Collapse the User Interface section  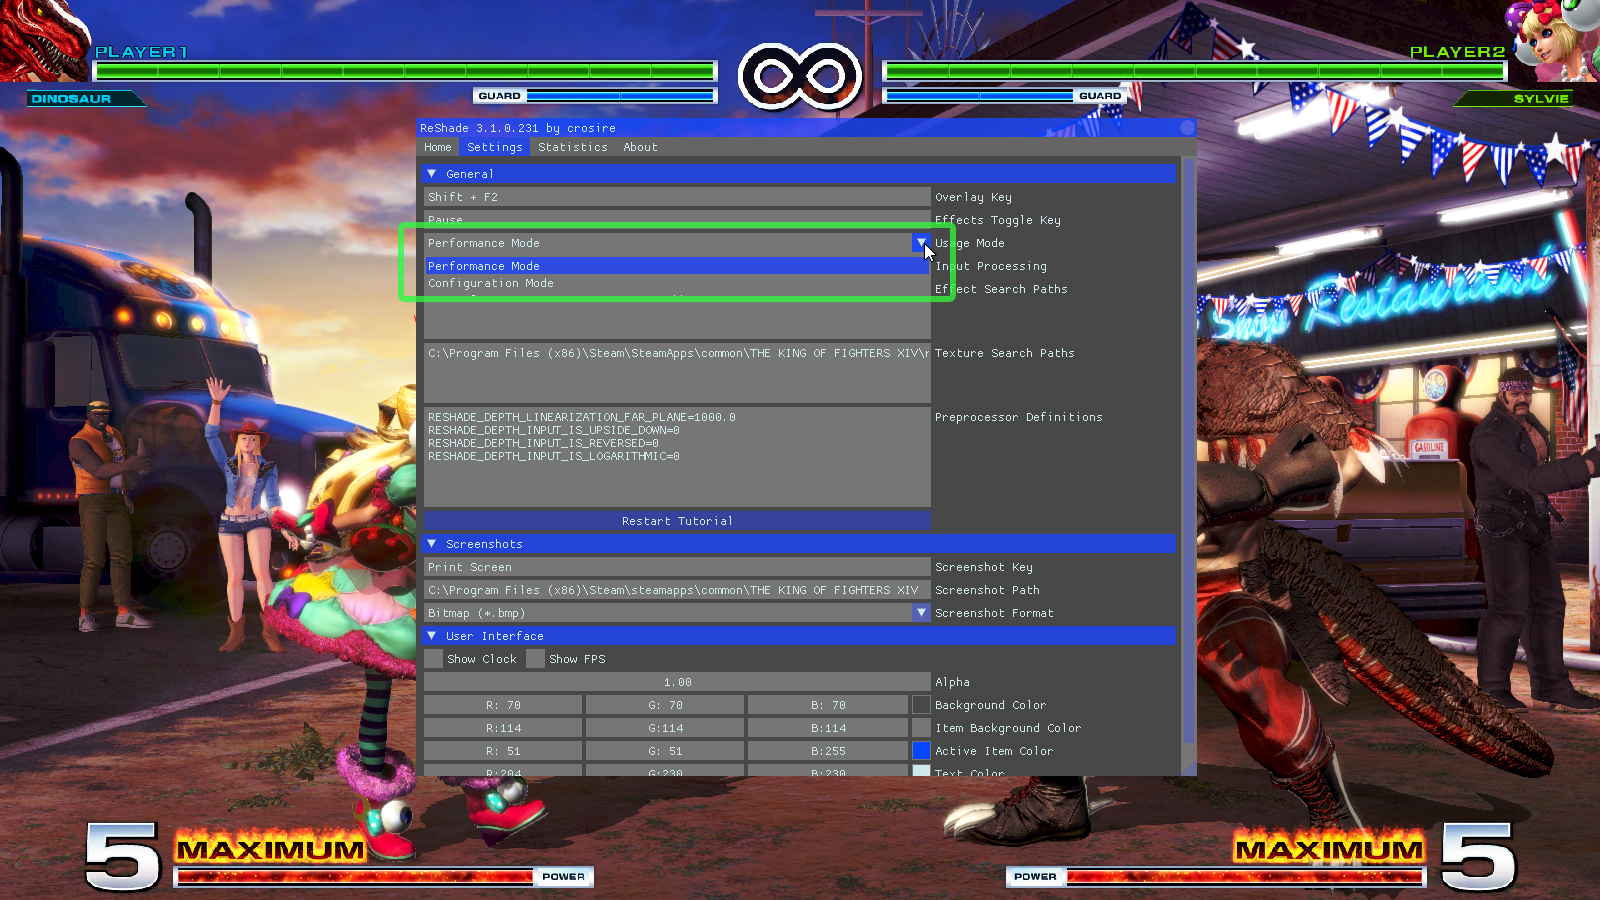click(799, 636)
